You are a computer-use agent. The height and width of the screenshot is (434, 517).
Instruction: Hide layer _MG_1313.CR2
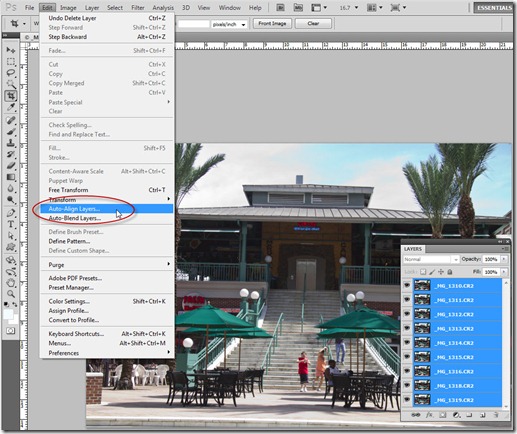pos(407,328)
